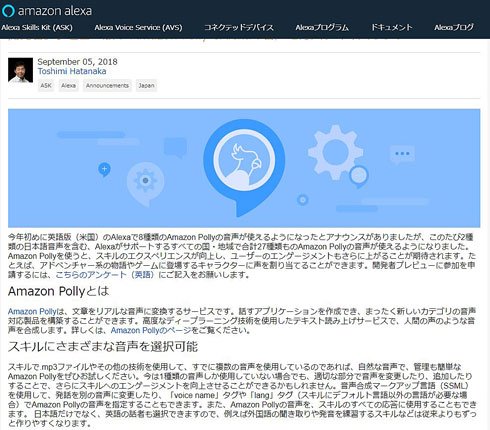
Task: Open the Amazon Pollyのページ link
Action: click(151, 330)
